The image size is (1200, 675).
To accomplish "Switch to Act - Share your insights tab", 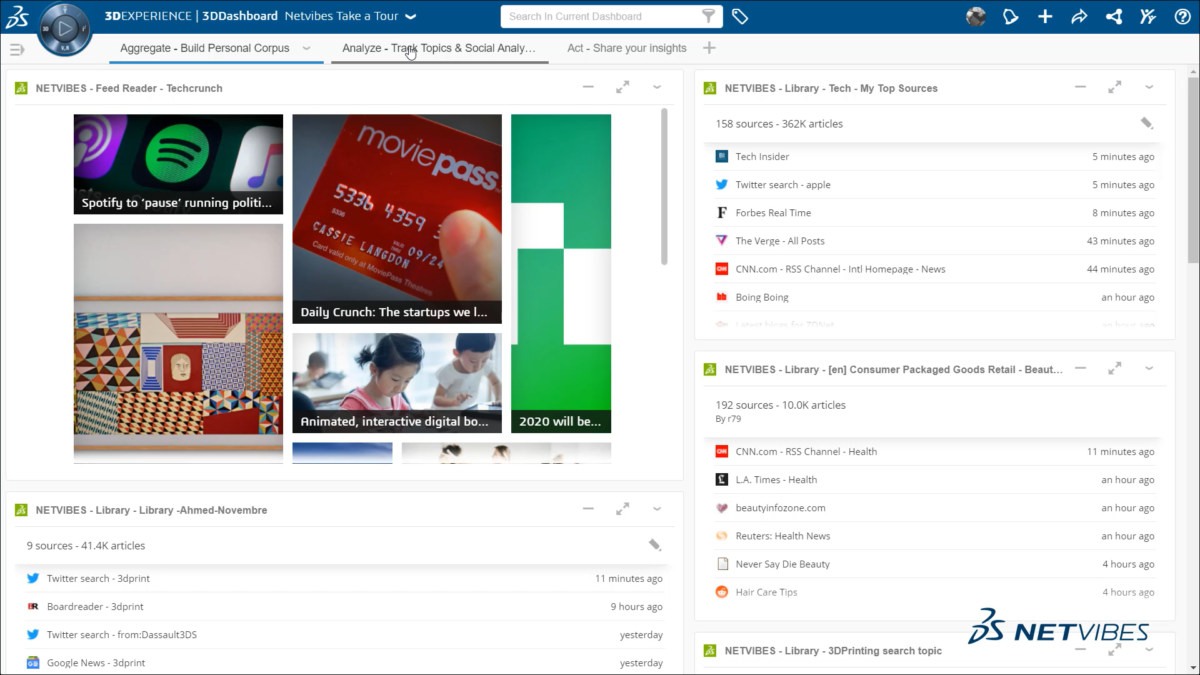I will click(627, 48).
